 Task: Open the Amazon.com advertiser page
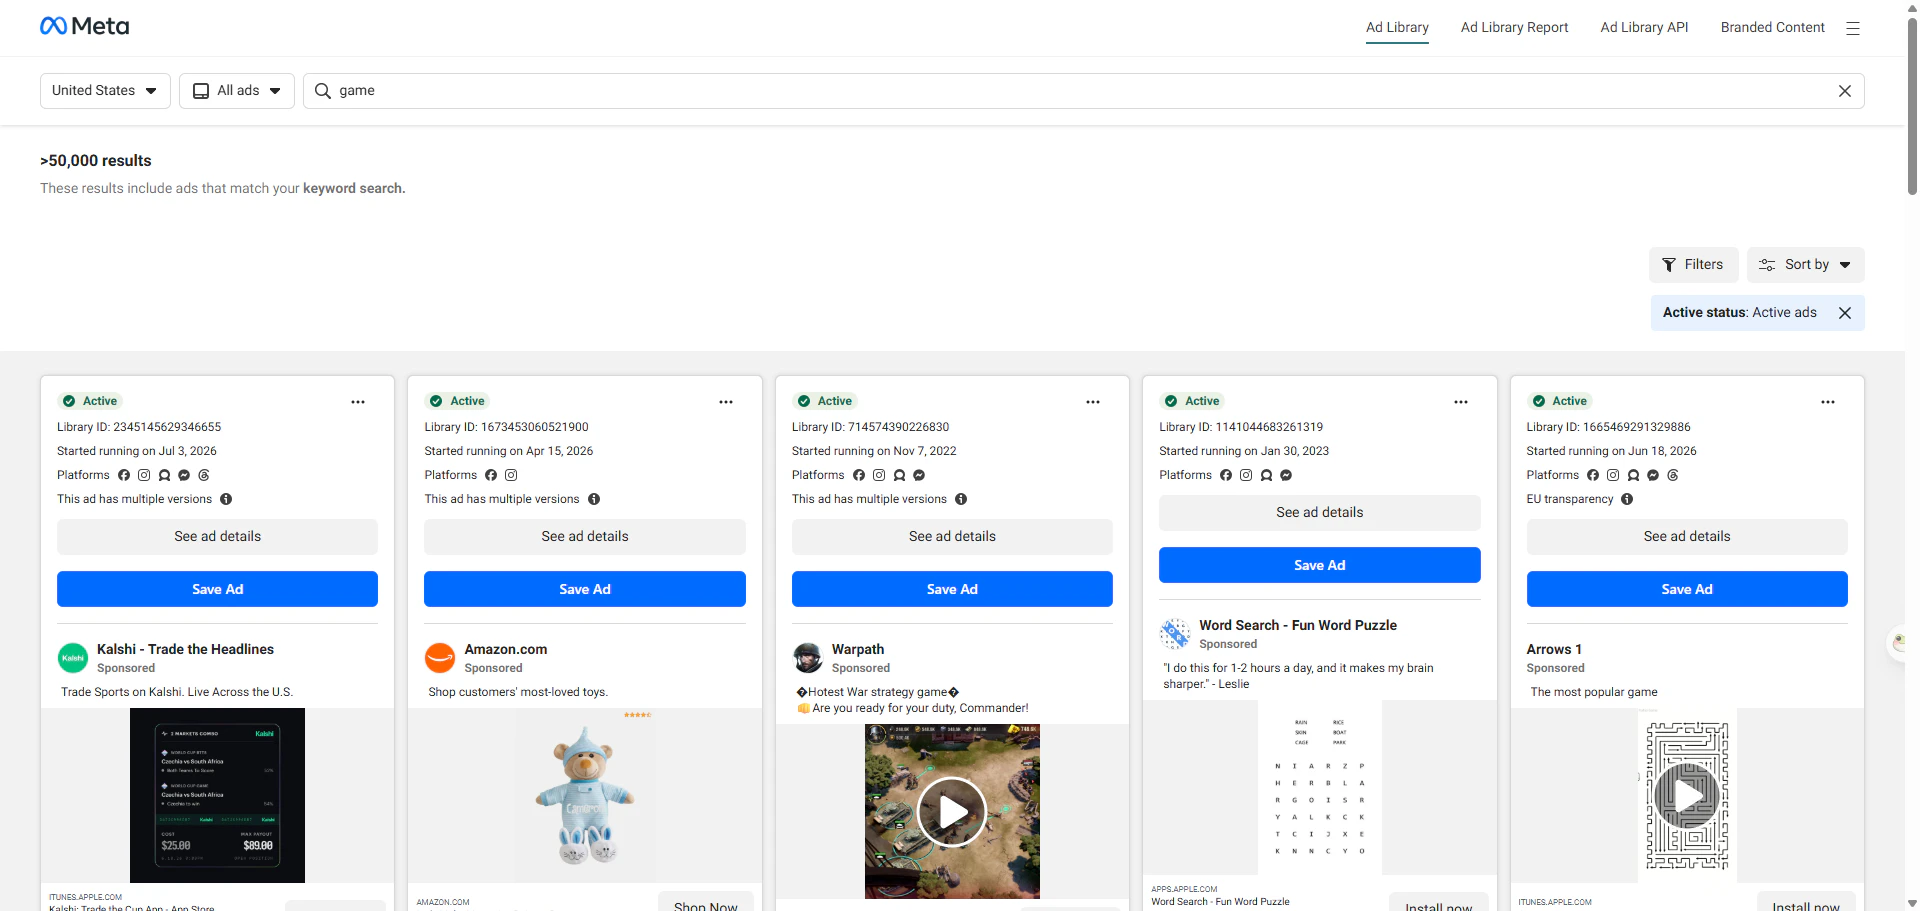click(505, 649)
